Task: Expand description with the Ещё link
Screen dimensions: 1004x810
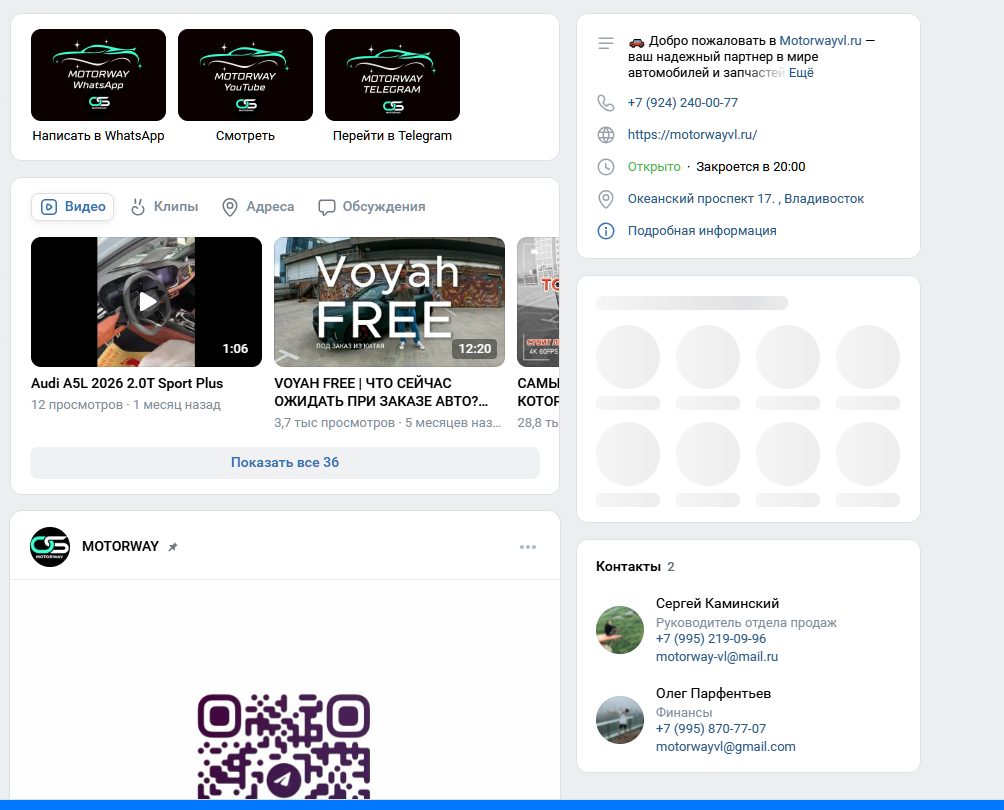Action: point(801,73)
